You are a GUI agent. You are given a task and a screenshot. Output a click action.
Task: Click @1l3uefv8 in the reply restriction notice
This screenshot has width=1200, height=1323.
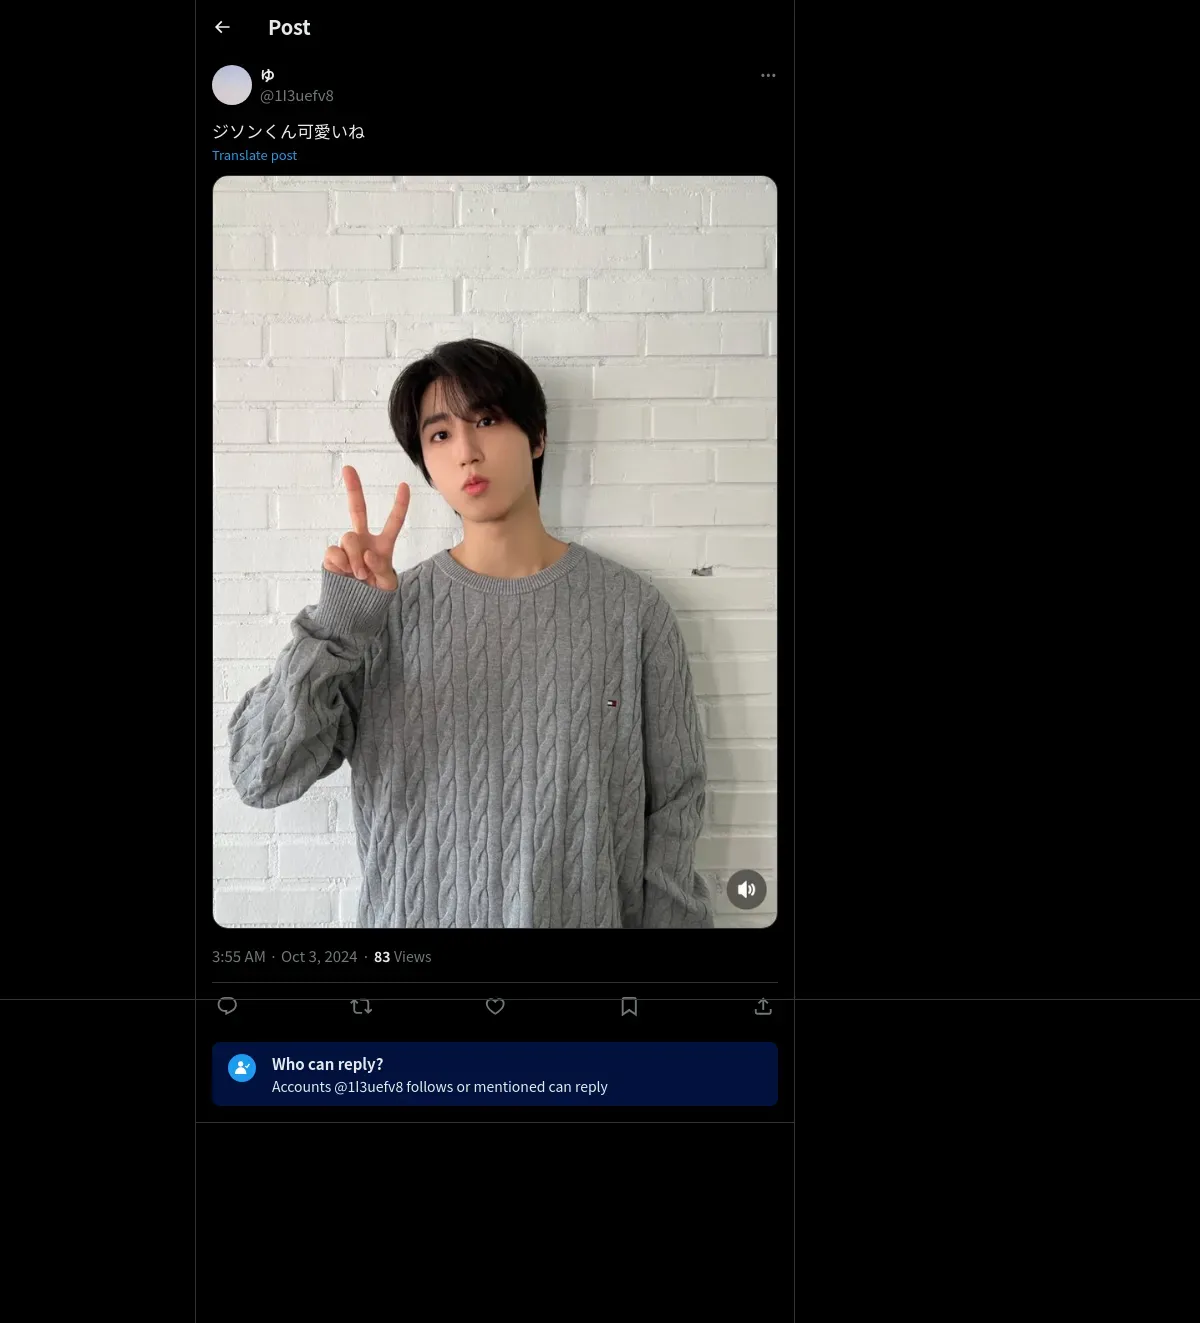coord(369,1087)
